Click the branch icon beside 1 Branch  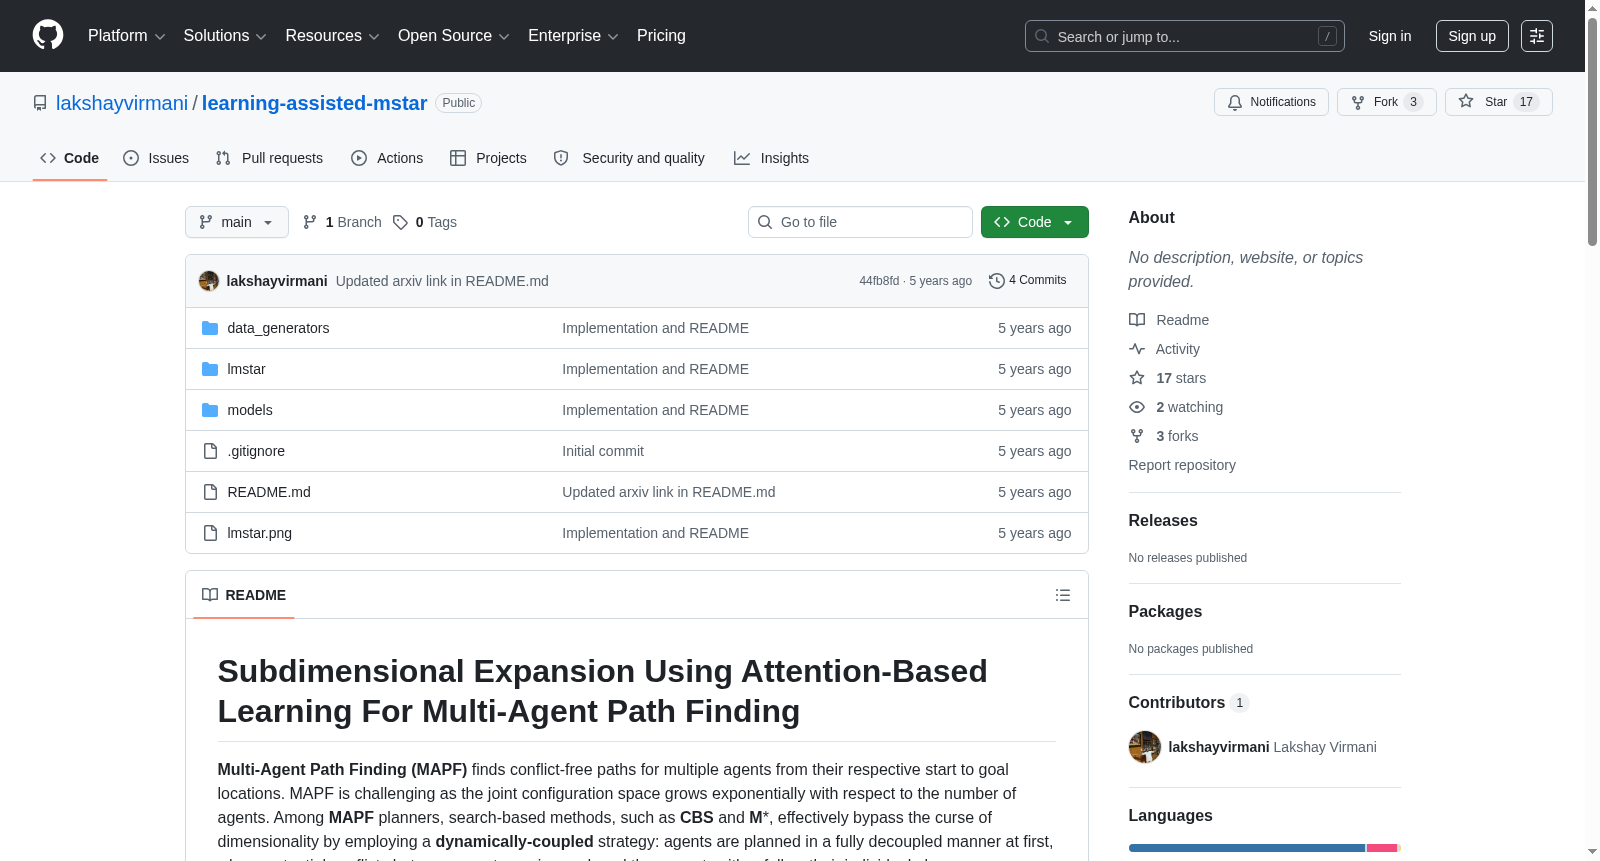click(x=310, y=222)
